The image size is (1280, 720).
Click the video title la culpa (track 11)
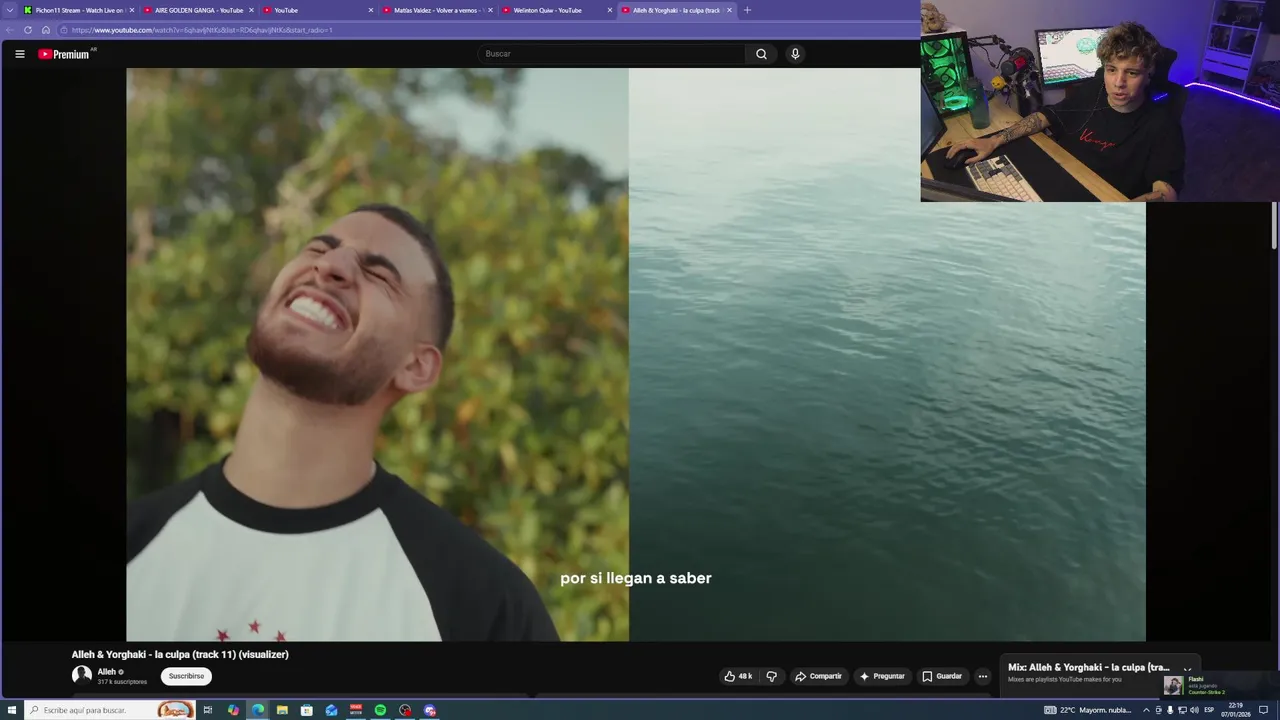(180, 654)
